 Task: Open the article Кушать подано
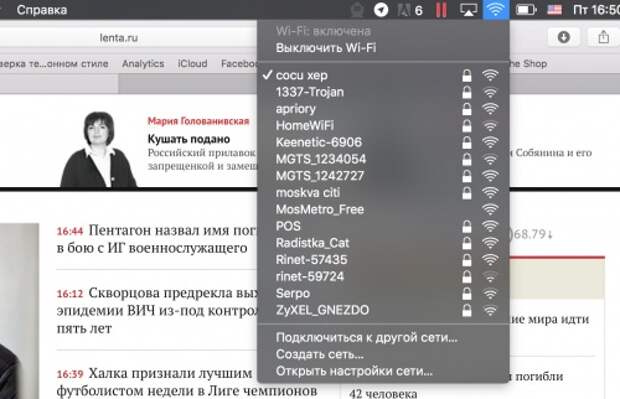[x=189, y=139]
